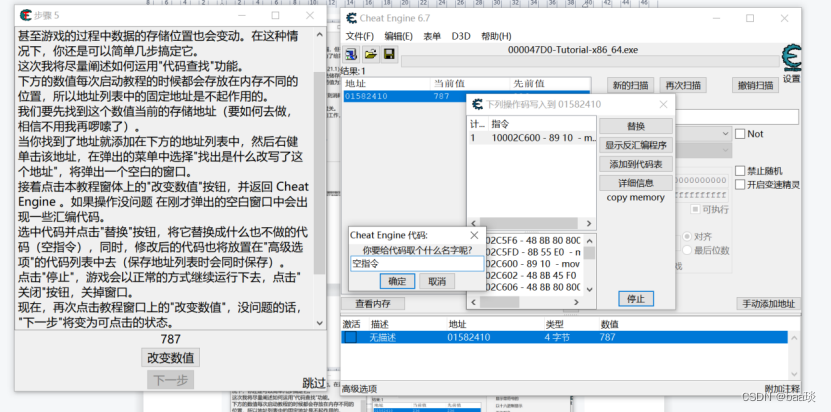Click the 新的扫描 button
Screen dimensions: 831x412
tap(630, 85)
